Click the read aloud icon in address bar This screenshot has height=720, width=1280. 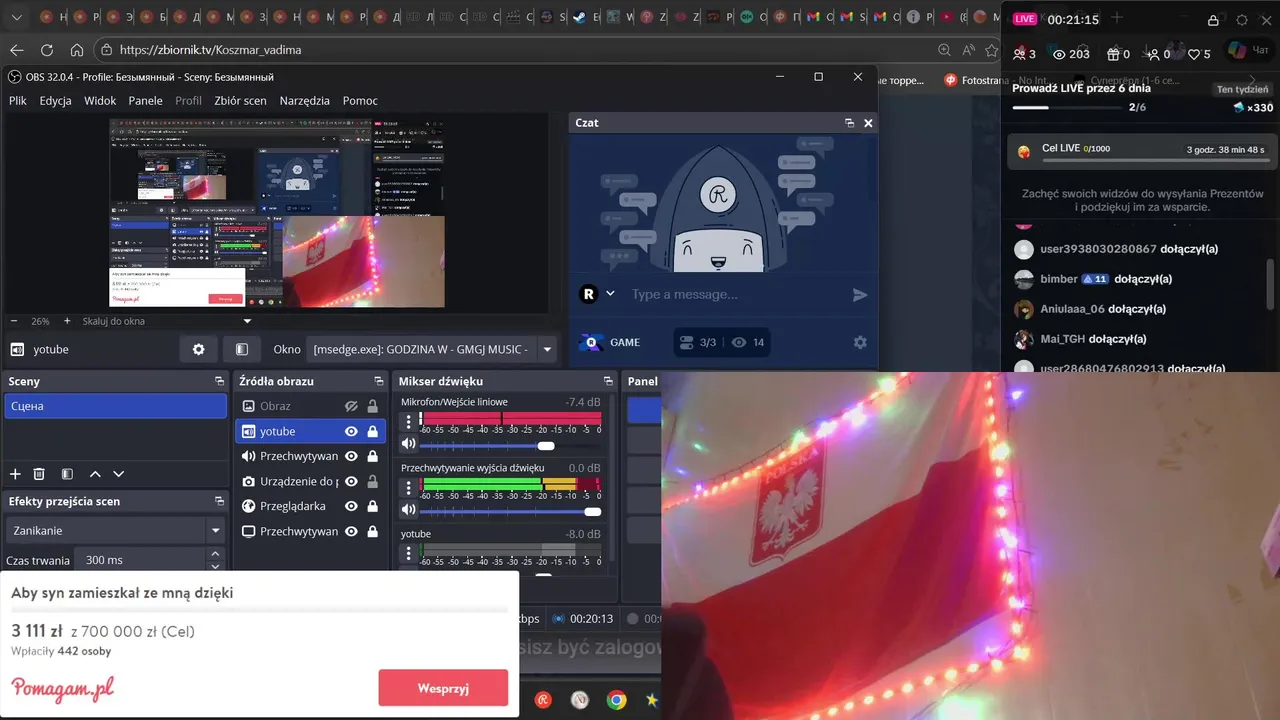(968, 50)
